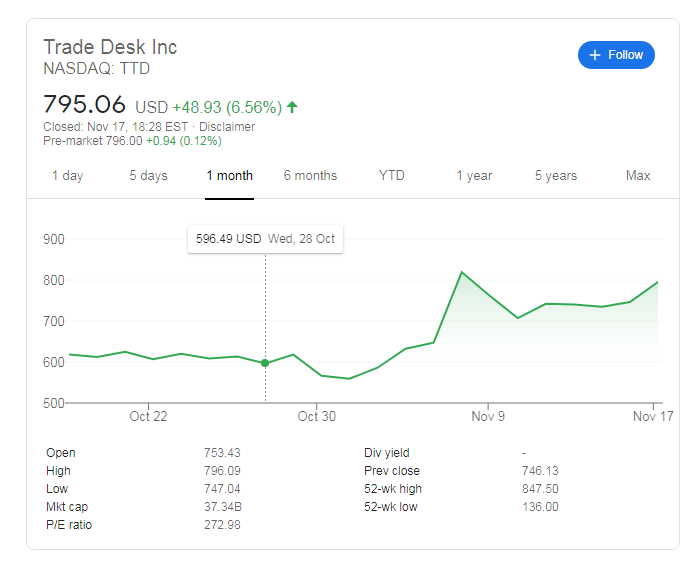Click the Prev close value 746.13
Screen dimensions: 697x565
click(x=540, y=471)
